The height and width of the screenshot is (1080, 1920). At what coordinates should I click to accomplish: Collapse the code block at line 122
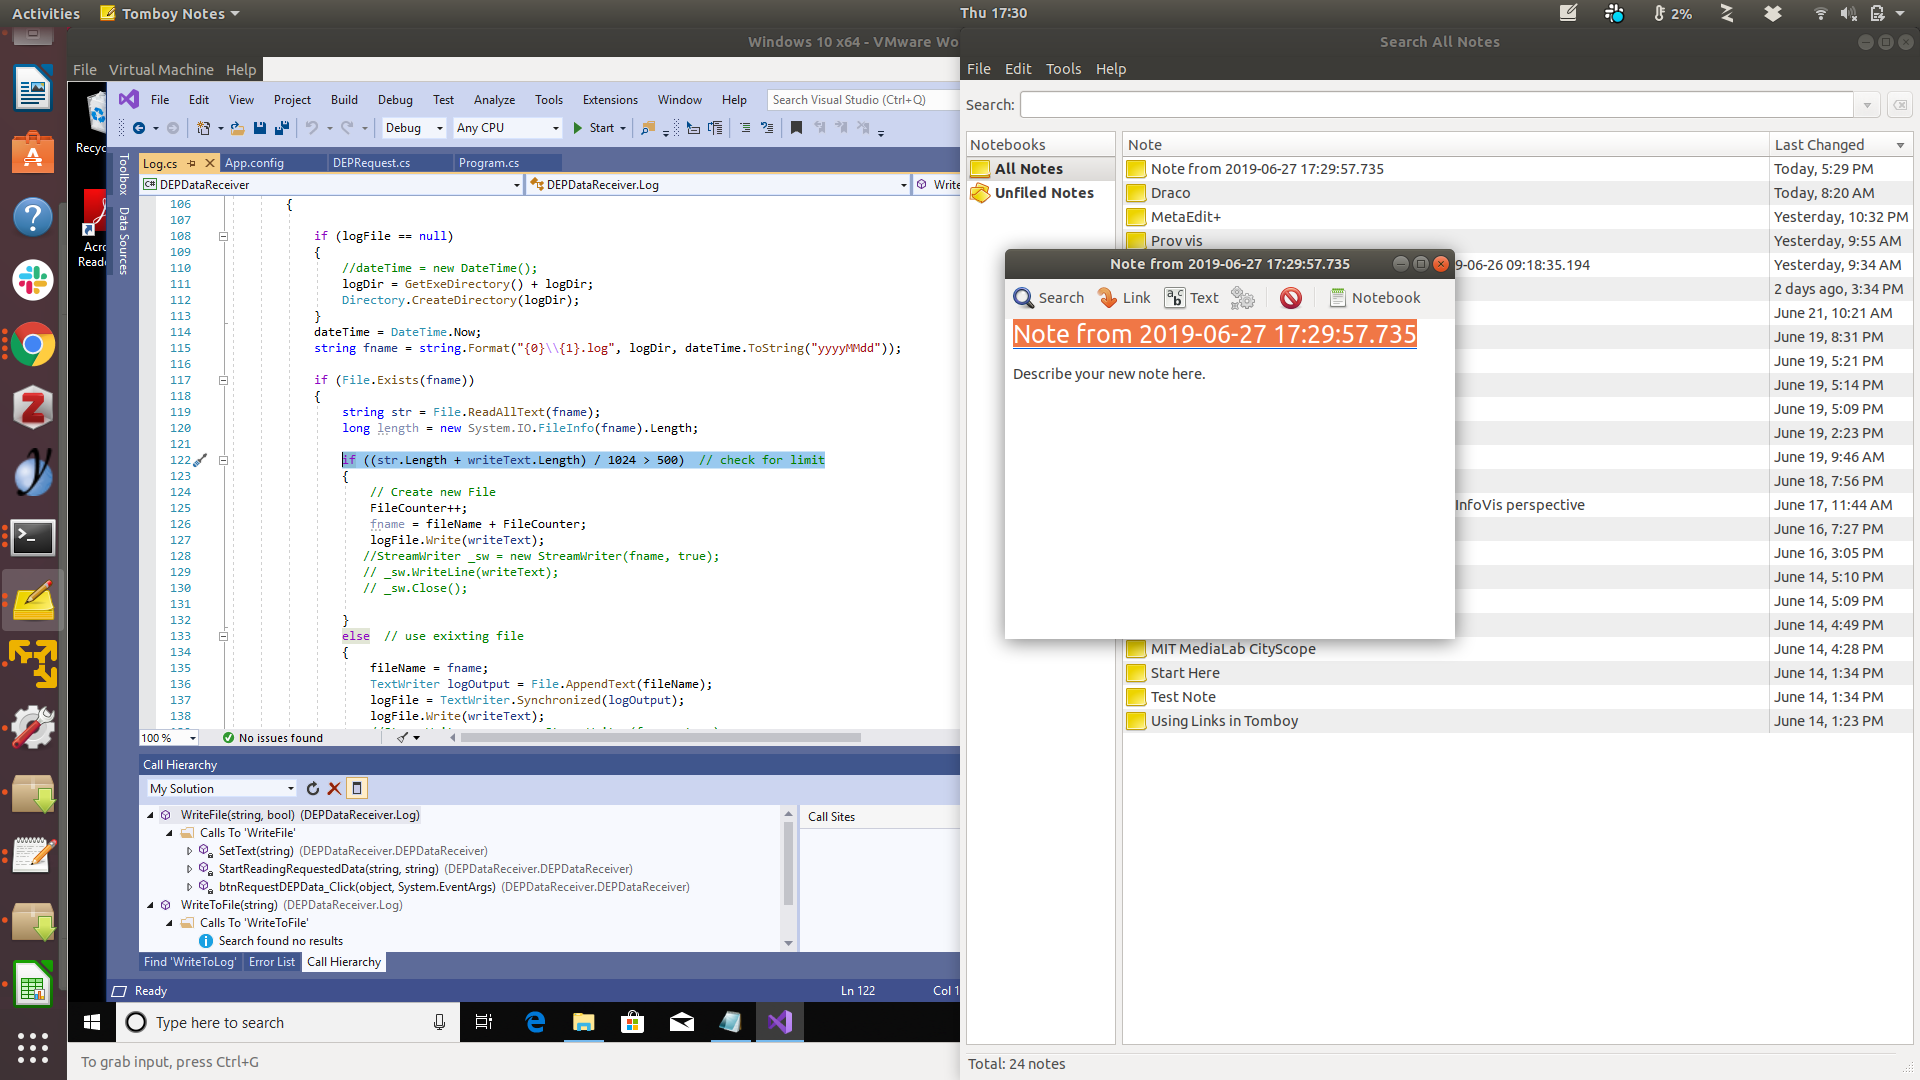[x=223, y=461]
